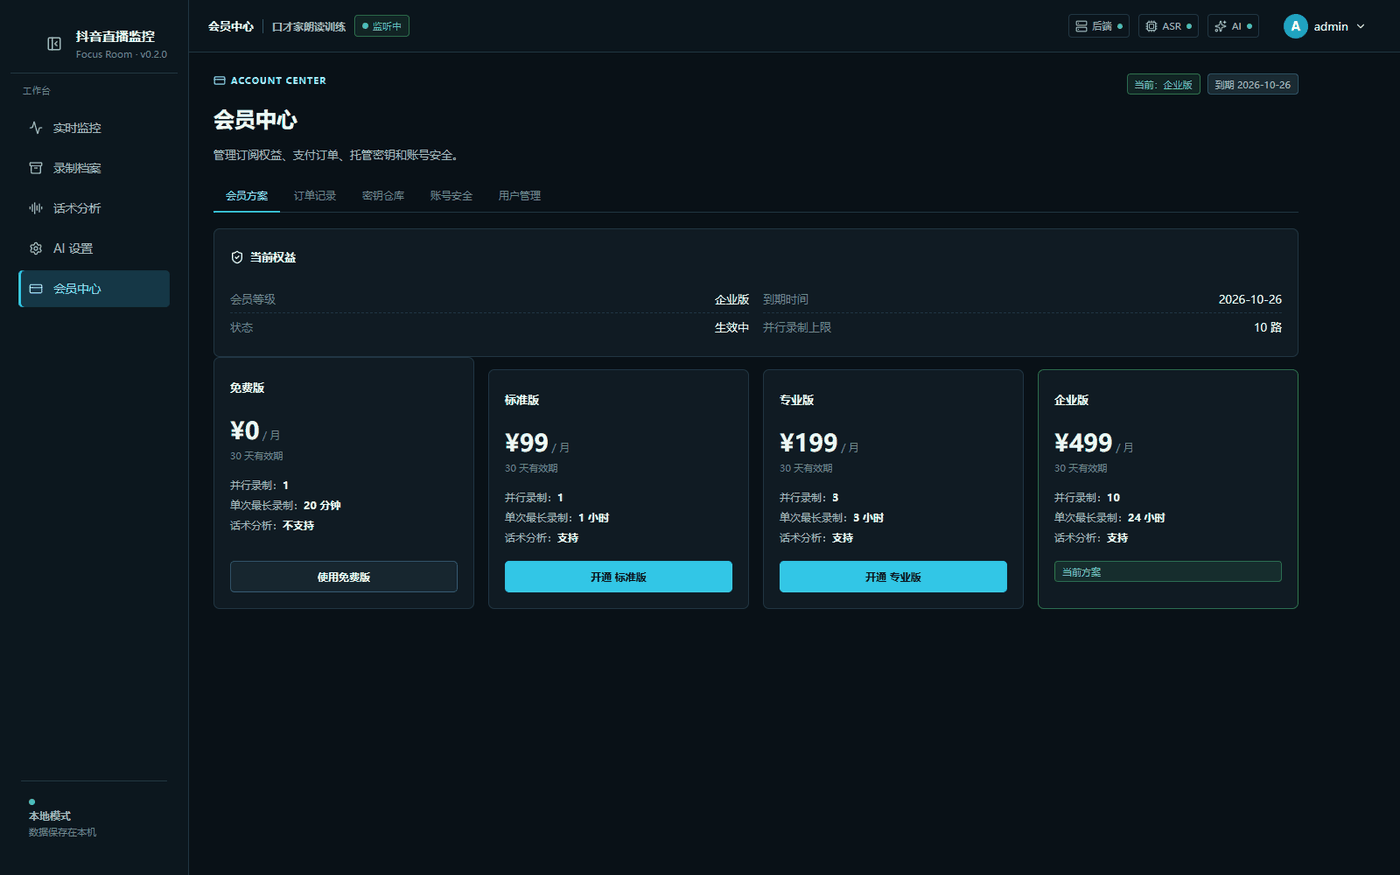This screenshot has height=875, width=1400.
Task: Click the AI sparkle status icon
Action: pos(1220,26)
